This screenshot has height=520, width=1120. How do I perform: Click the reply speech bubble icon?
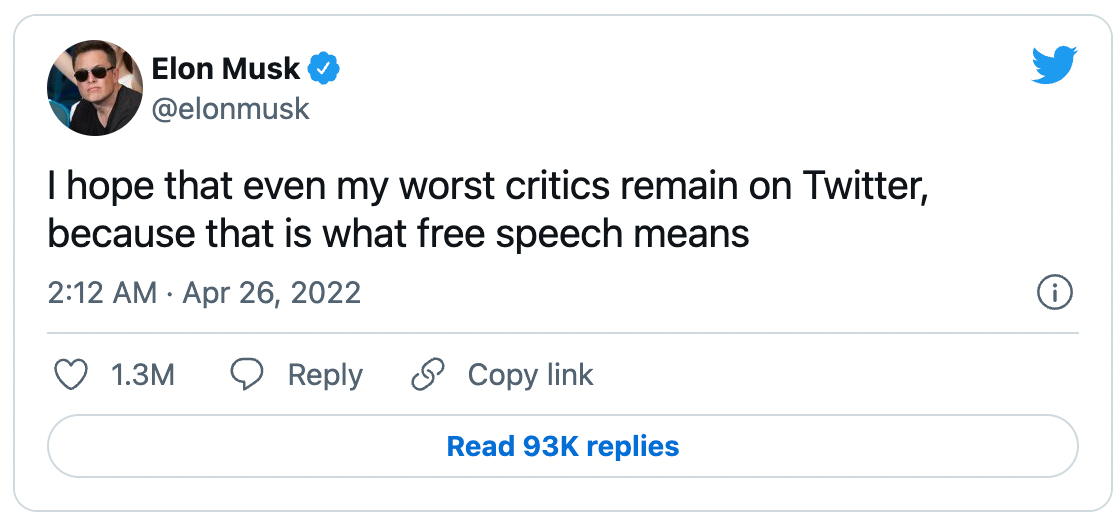click(246, 375)
